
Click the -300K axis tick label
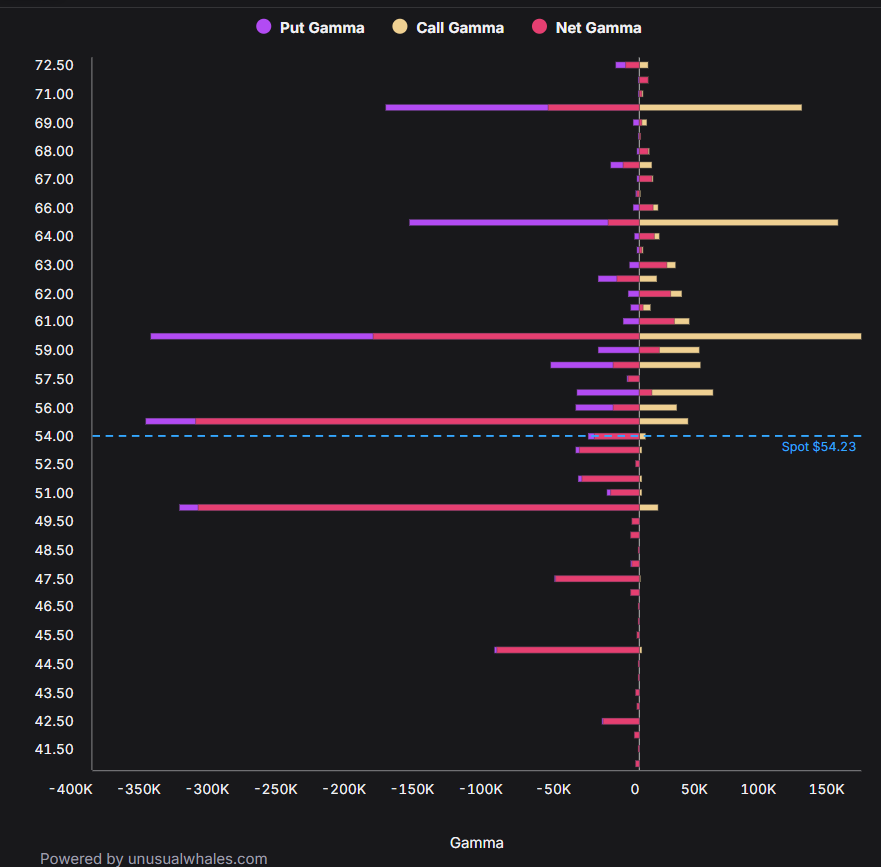click(x=207, y=789)
